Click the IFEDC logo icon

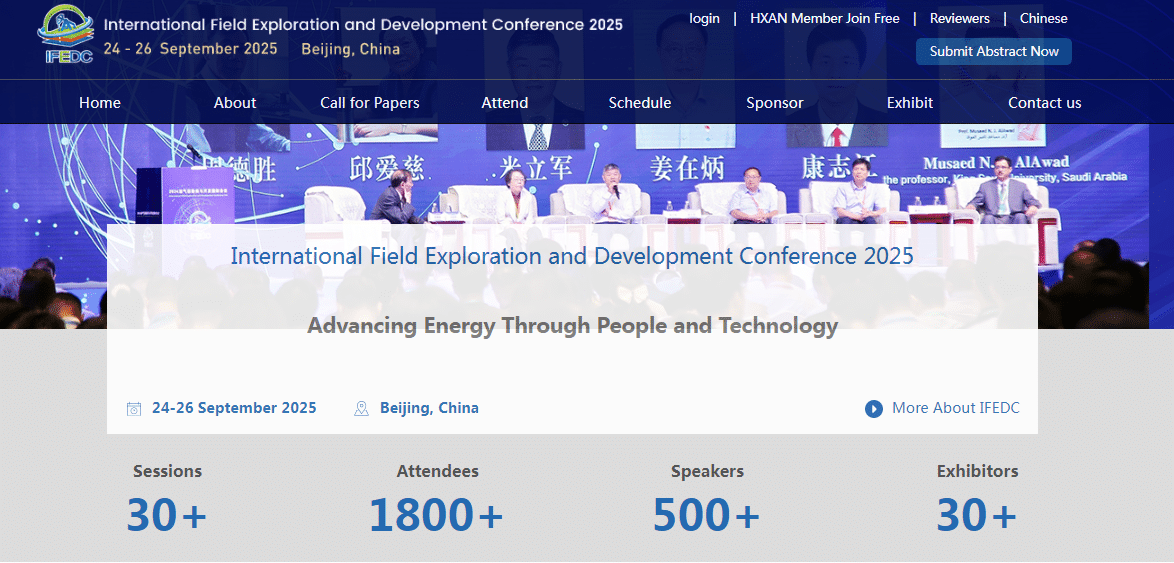tap(66, 35)
